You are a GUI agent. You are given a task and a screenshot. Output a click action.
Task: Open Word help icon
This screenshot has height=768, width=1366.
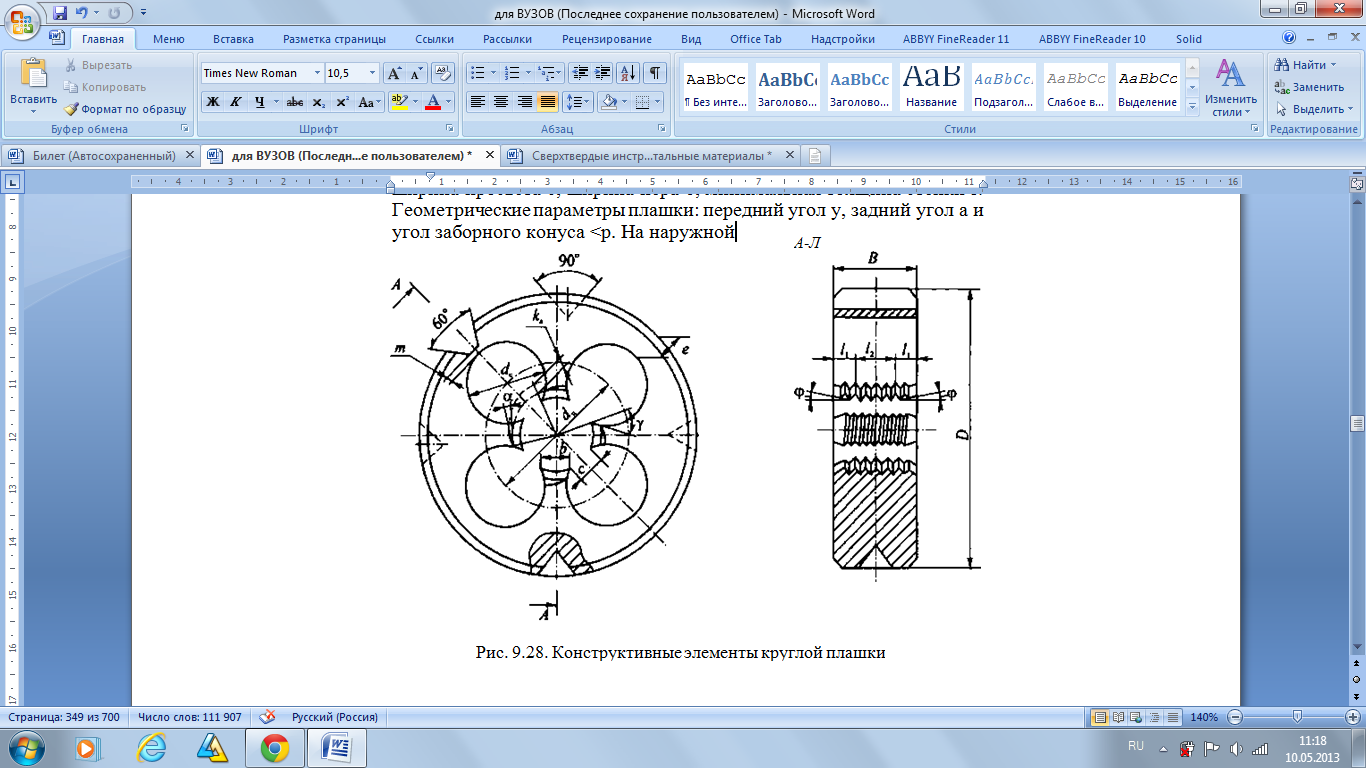[x=1289, y=38]
